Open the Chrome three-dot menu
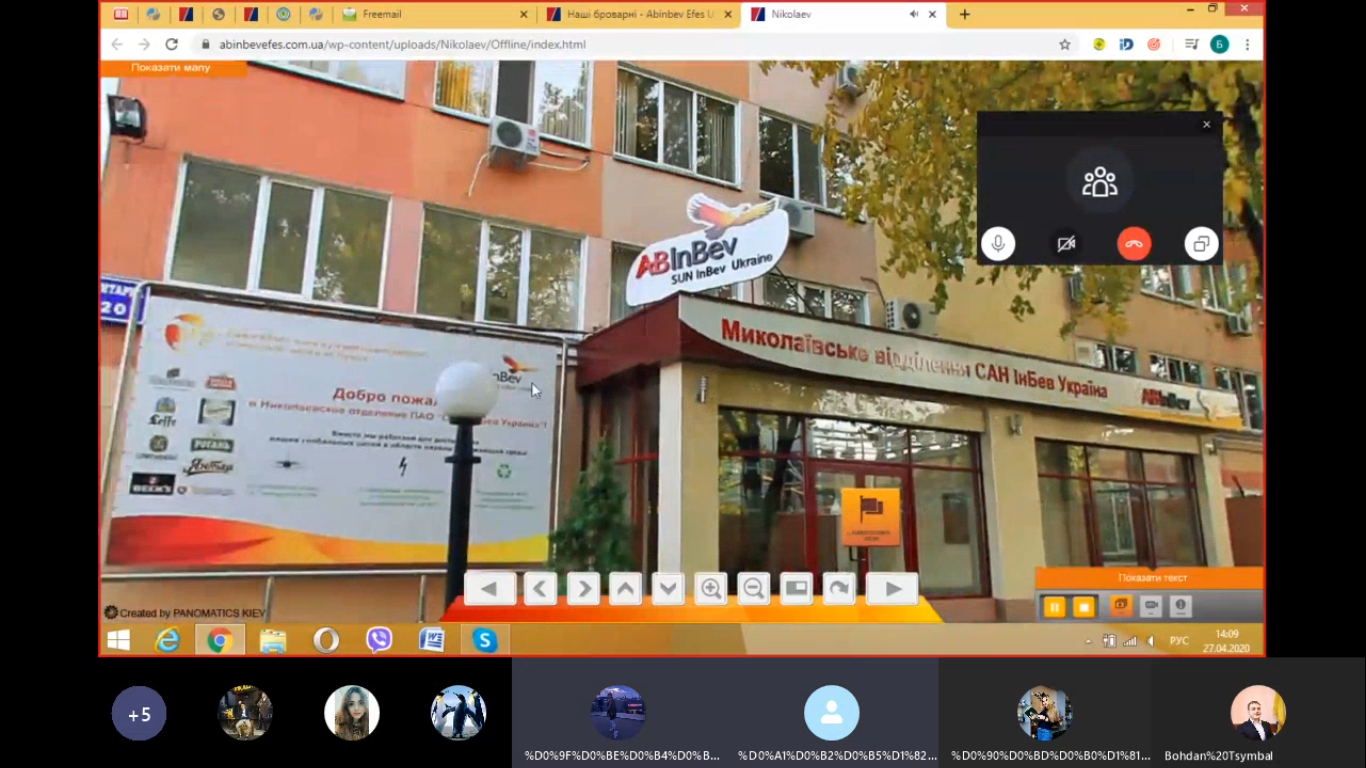Image resolution: width=1366 pixels, height=768 pixels. click(x=1247, y=44)
